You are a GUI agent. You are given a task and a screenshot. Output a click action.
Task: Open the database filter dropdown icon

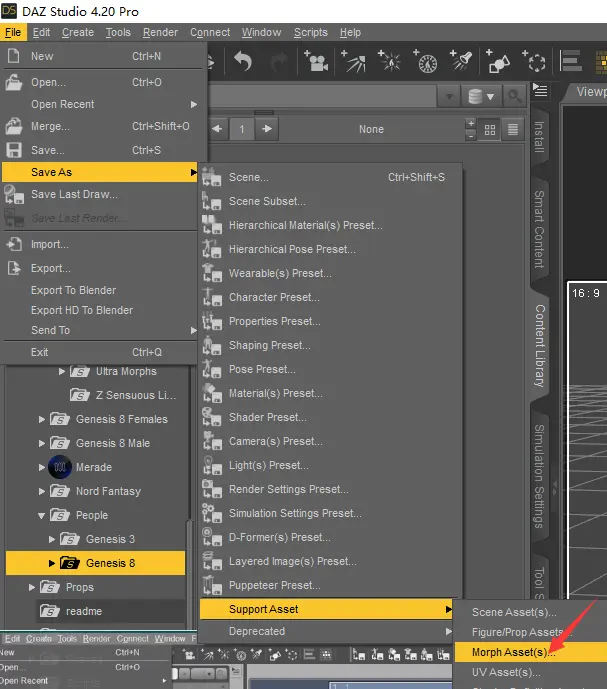481,95
